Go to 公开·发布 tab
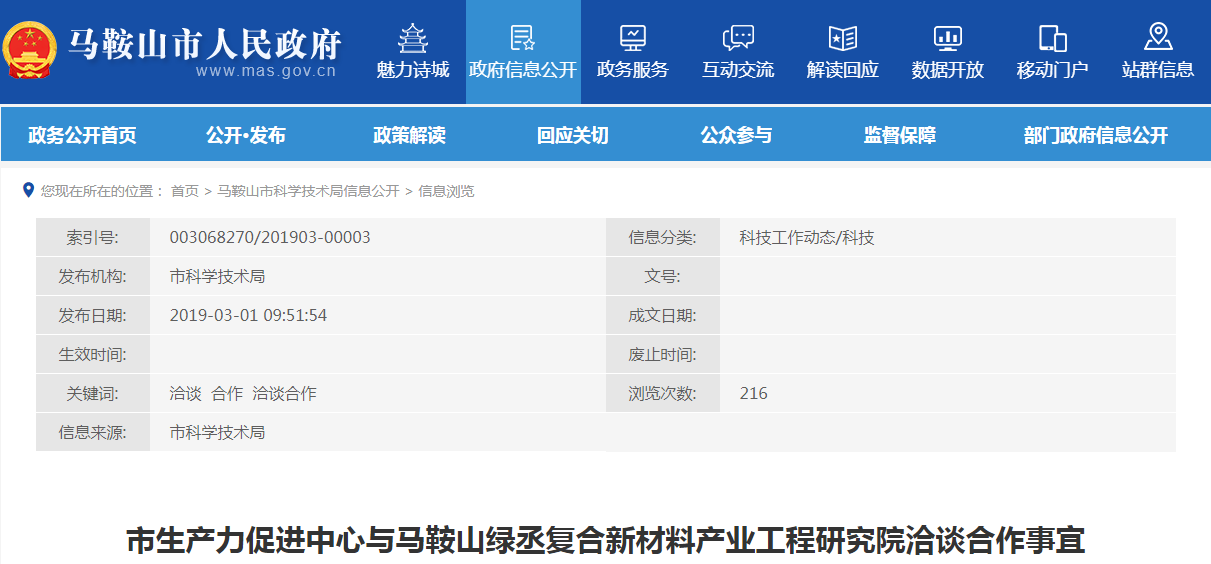 (x=246, y=136)
